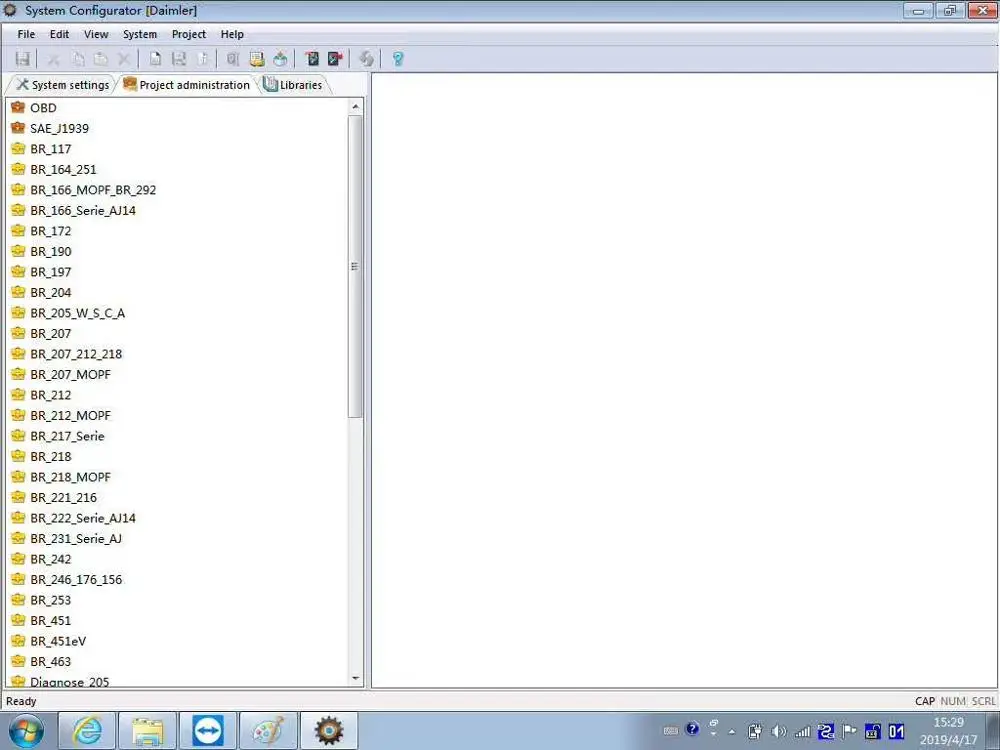Click the OBD project briefcase icon
The height and width of the screenshot is (750, 1000).
18,107
